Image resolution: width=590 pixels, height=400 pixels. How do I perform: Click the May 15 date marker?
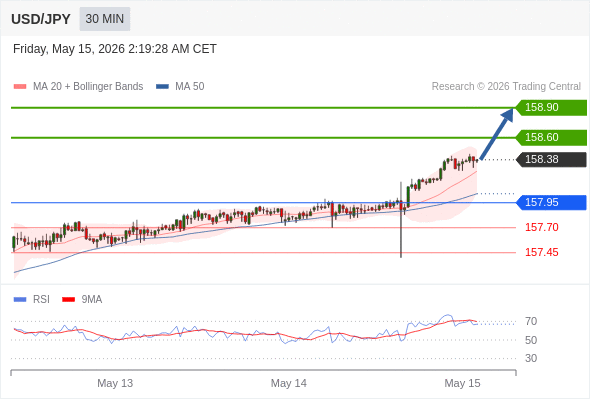(462, 383)
